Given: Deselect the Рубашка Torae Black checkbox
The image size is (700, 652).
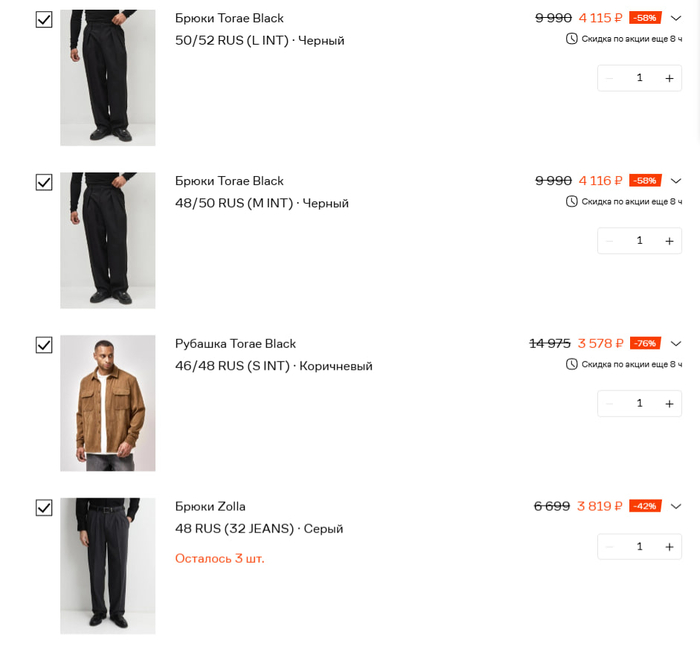Looking at the screenshot, I should [x=44, y=345].
